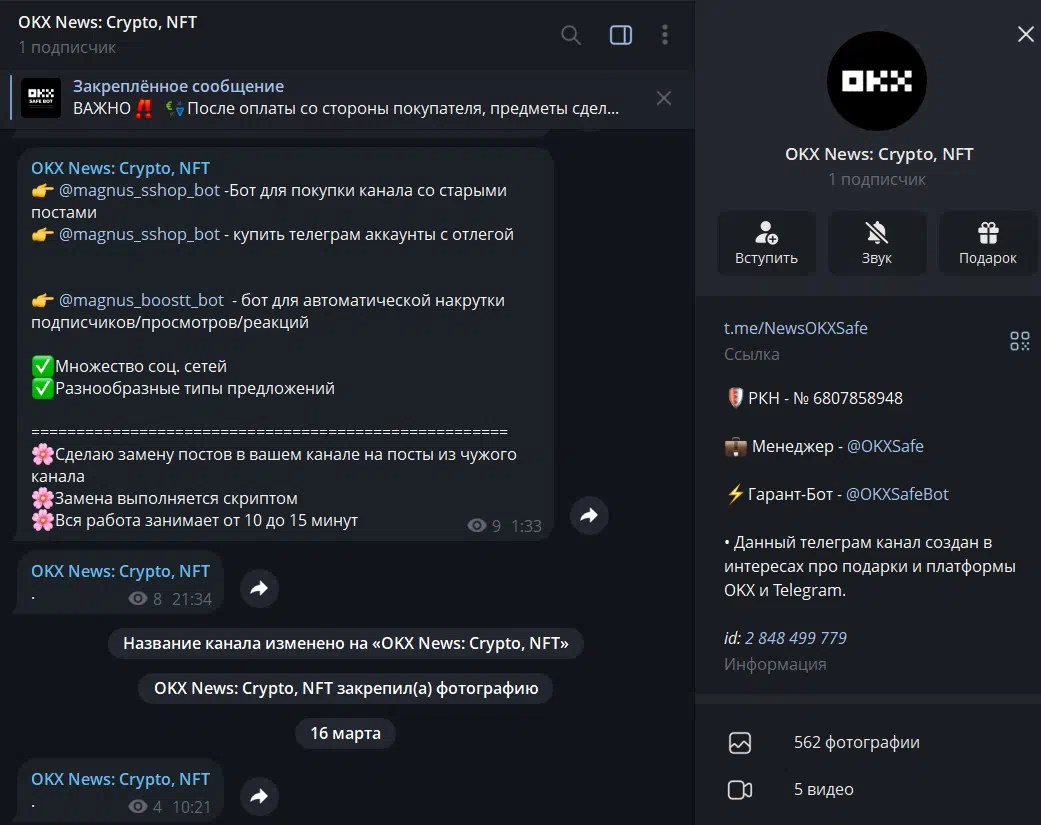This screenshot has height=825, width=1041.
Task: Open search in the channel header
Action: (571, 35)
